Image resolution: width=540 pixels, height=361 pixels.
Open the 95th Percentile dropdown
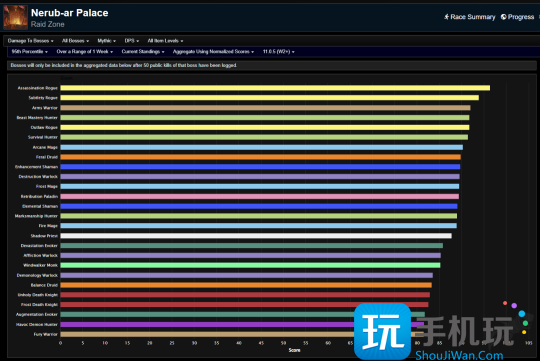tap(30, 52)
